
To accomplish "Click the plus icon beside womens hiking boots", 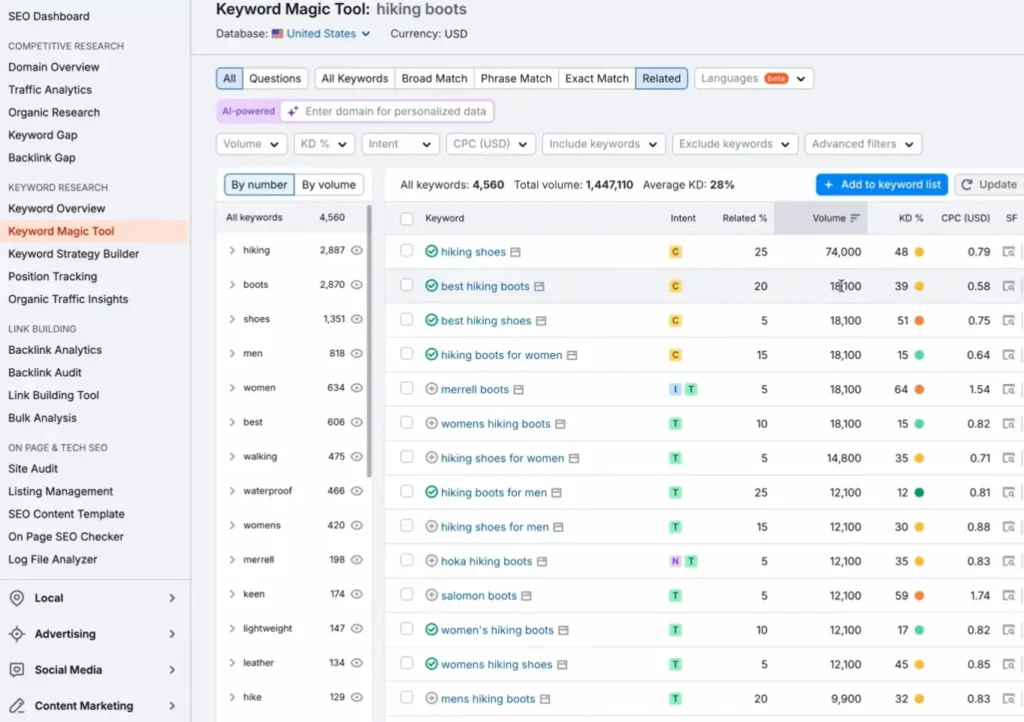I will pos(431,424).
